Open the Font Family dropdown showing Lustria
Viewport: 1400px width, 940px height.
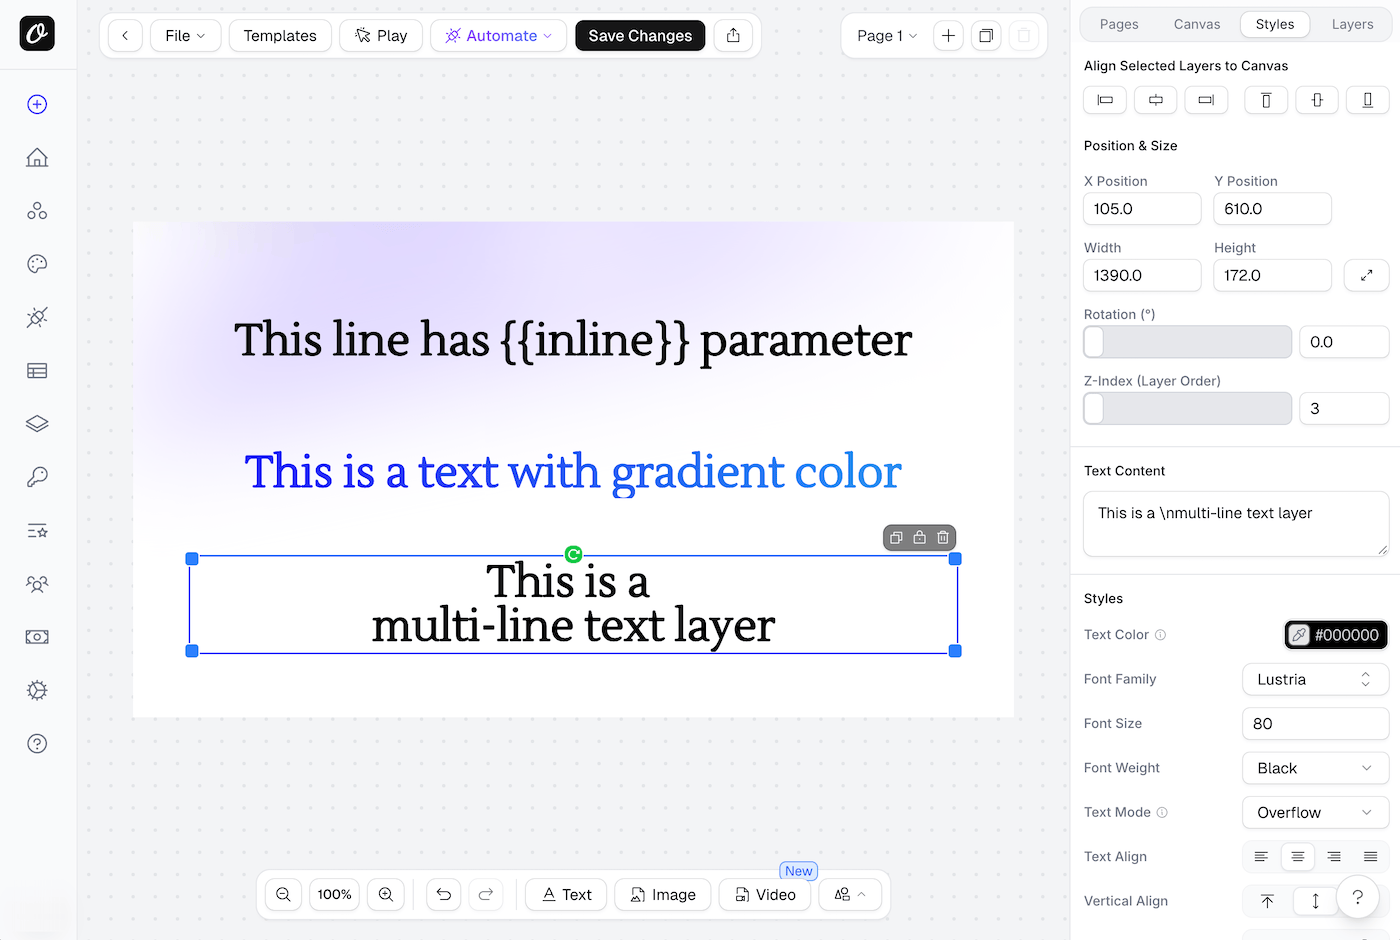[1314, 679]
